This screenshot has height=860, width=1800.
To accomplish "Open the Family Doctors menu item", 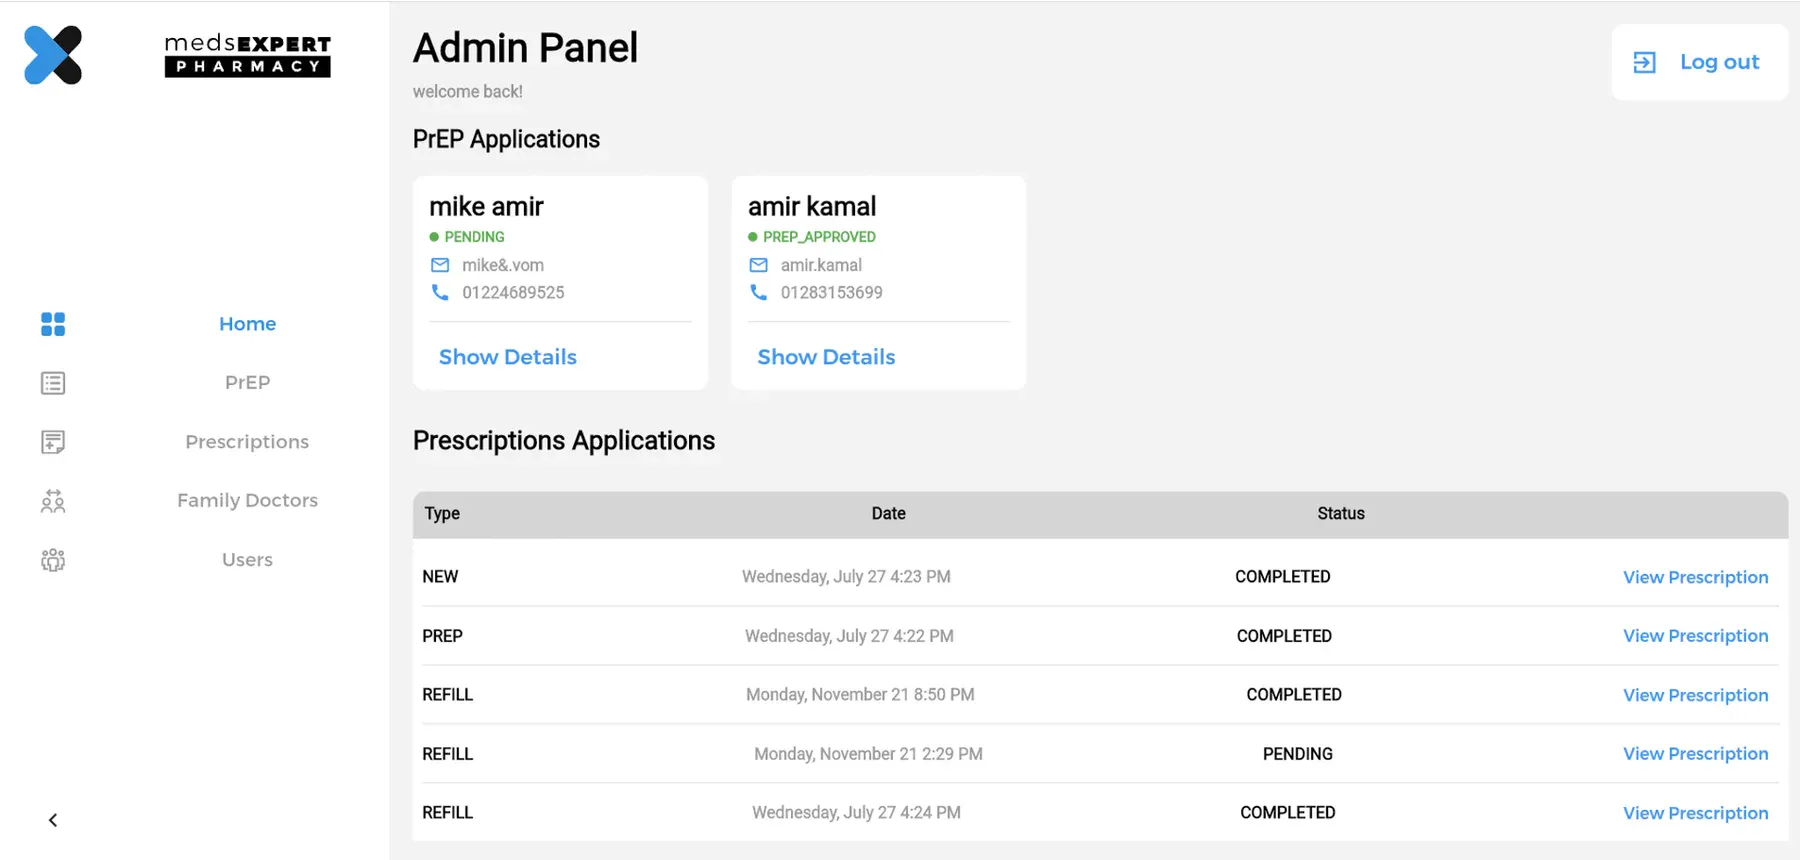I will pos(247,500).
